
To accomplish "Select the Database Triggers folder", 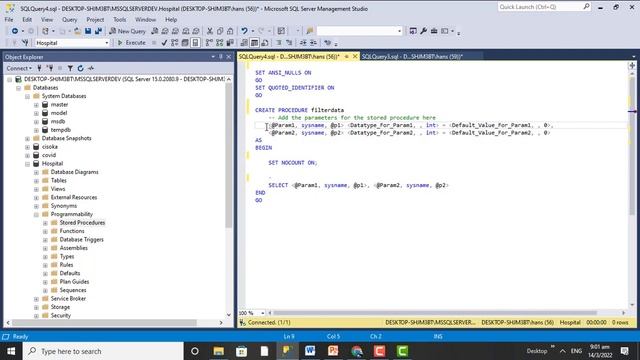I will coord(82,240).
